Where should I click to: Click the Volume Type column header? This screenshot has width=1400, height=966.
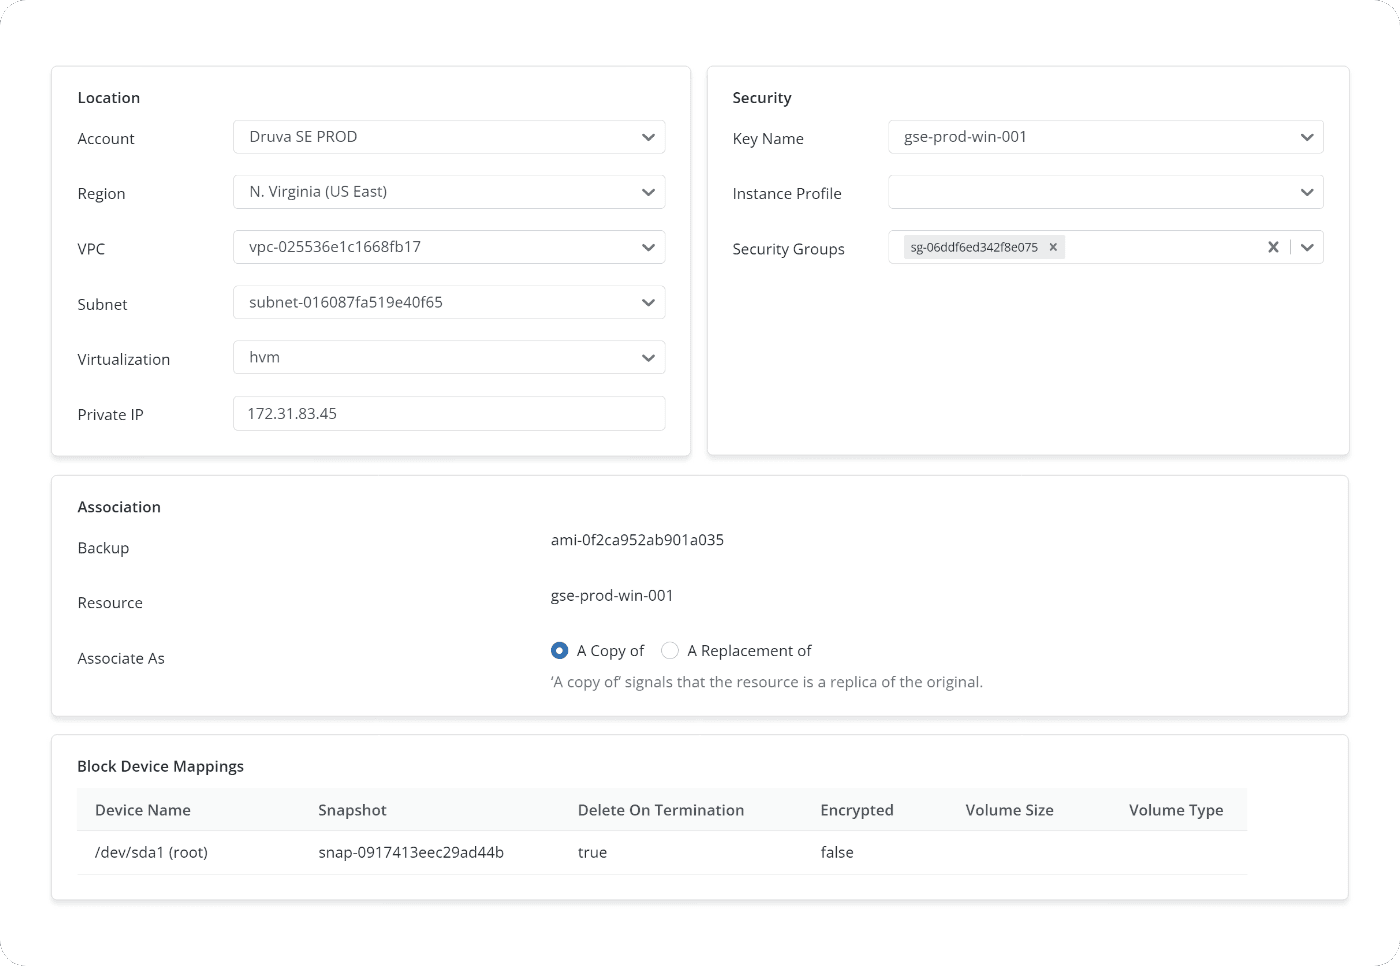[1176, 810]
